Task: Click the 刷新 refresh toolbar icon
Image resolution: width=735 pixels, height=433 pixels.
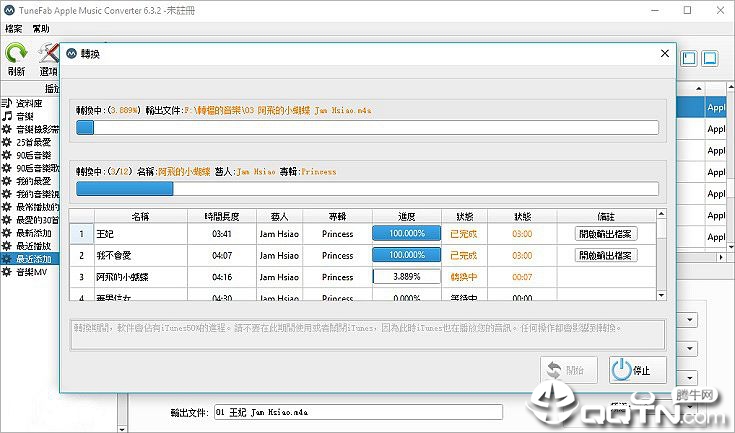Action: coord(16,60)
